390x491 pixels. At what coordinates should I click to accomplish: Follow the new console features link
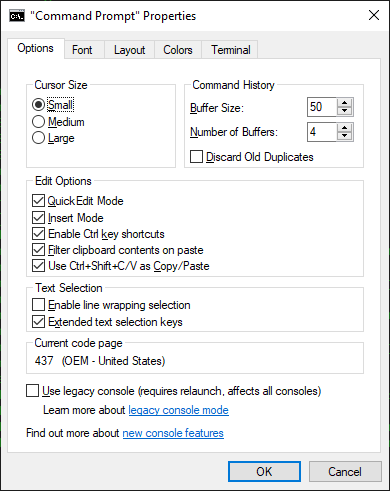[x=173, y=433]
